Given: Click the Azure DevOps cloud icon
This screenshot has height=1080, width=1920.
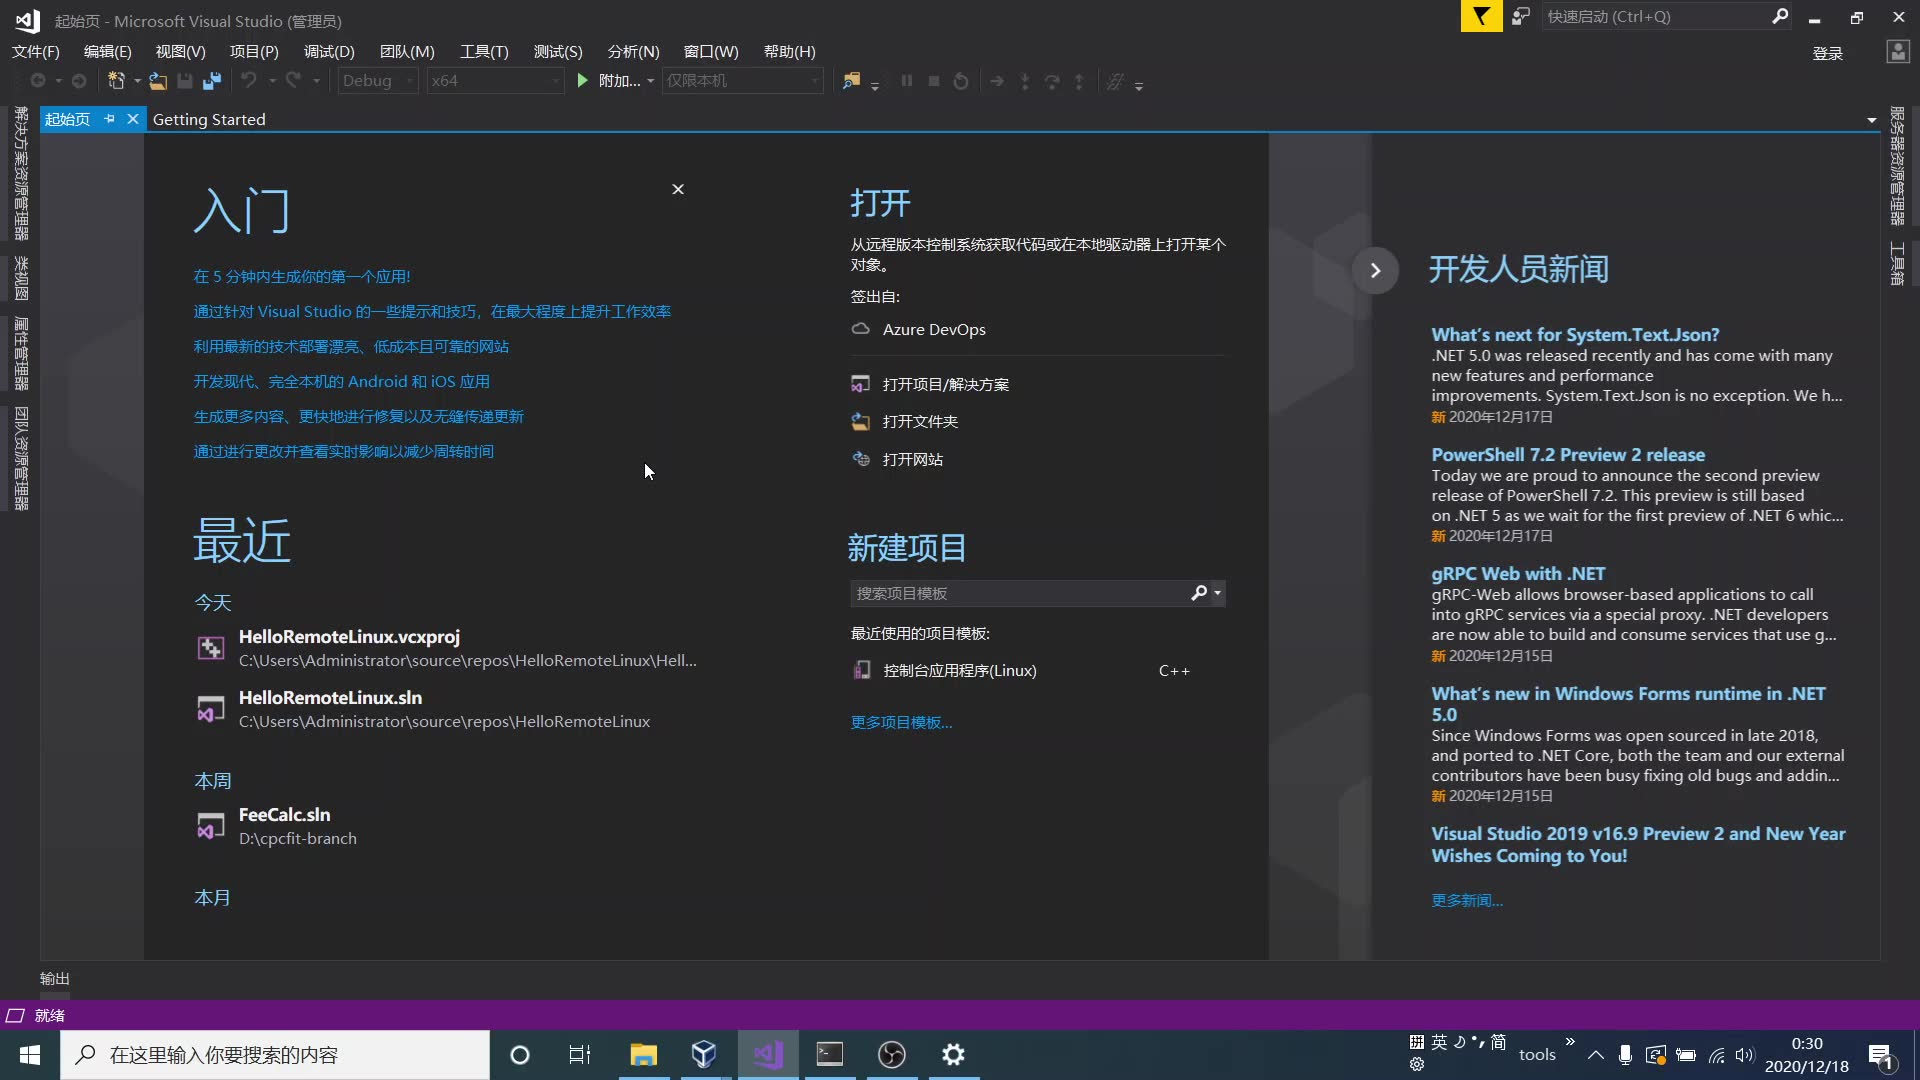Looking at the screenshot, I should 860,329.
